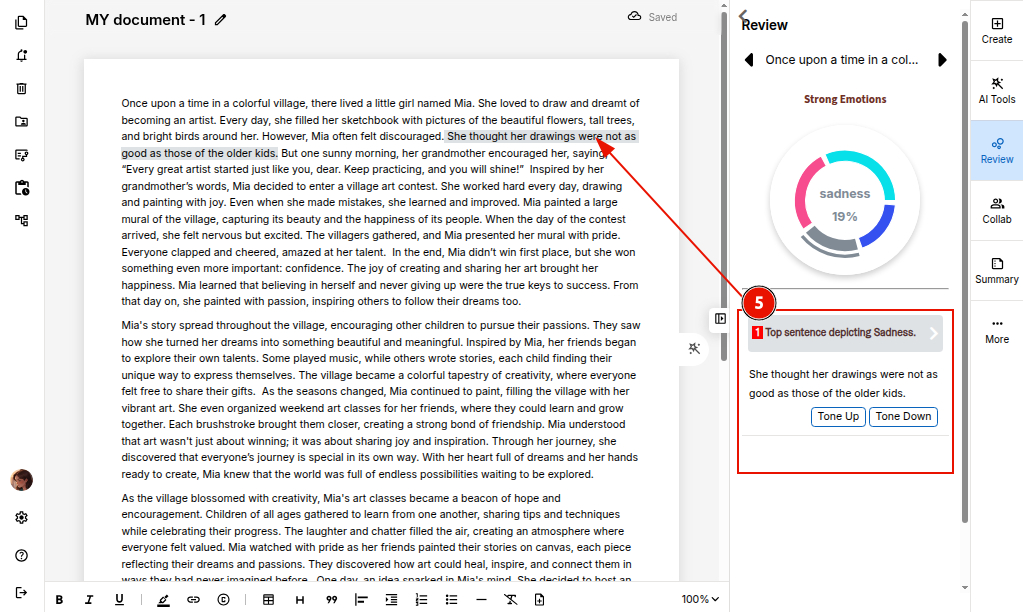
Task: Click the log out icon at bottom left
Action: 22,592
